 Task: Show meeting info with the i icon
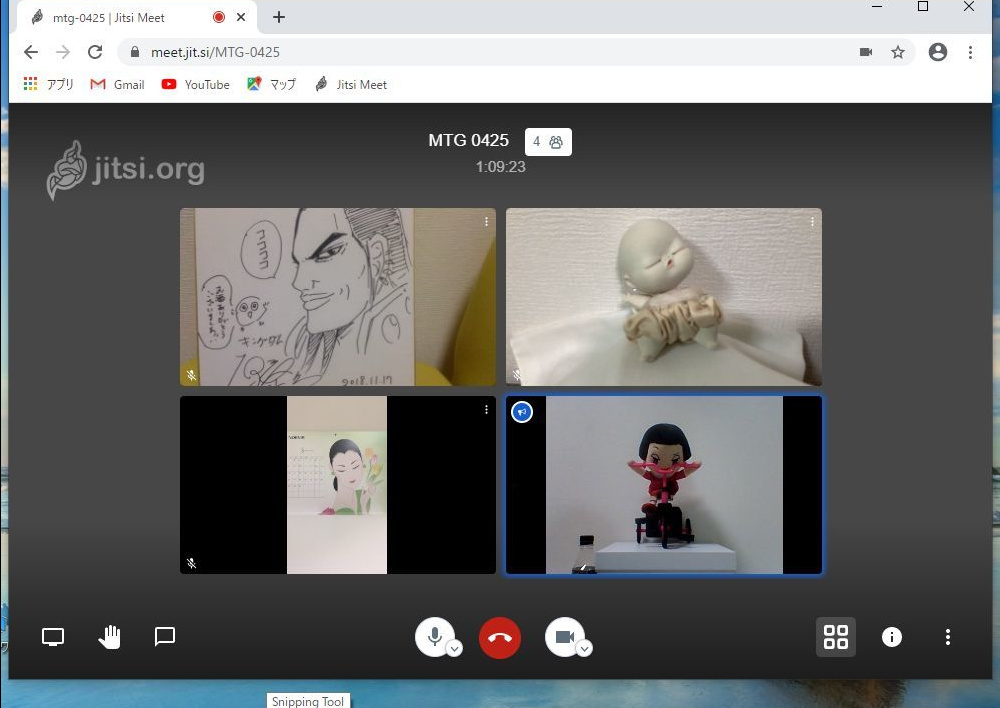(892, 637)
